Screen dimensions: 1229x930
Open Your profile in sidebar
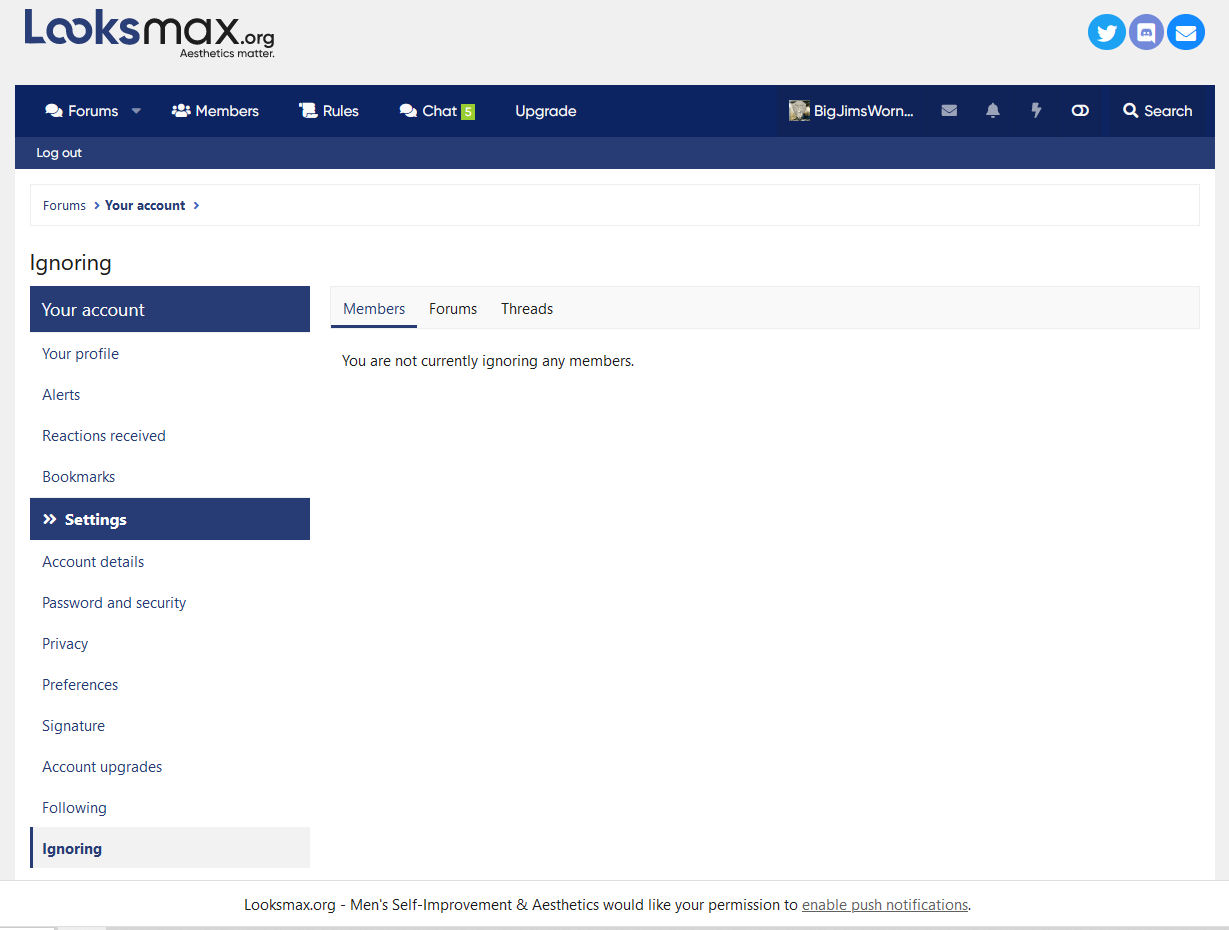coord(170,354)
